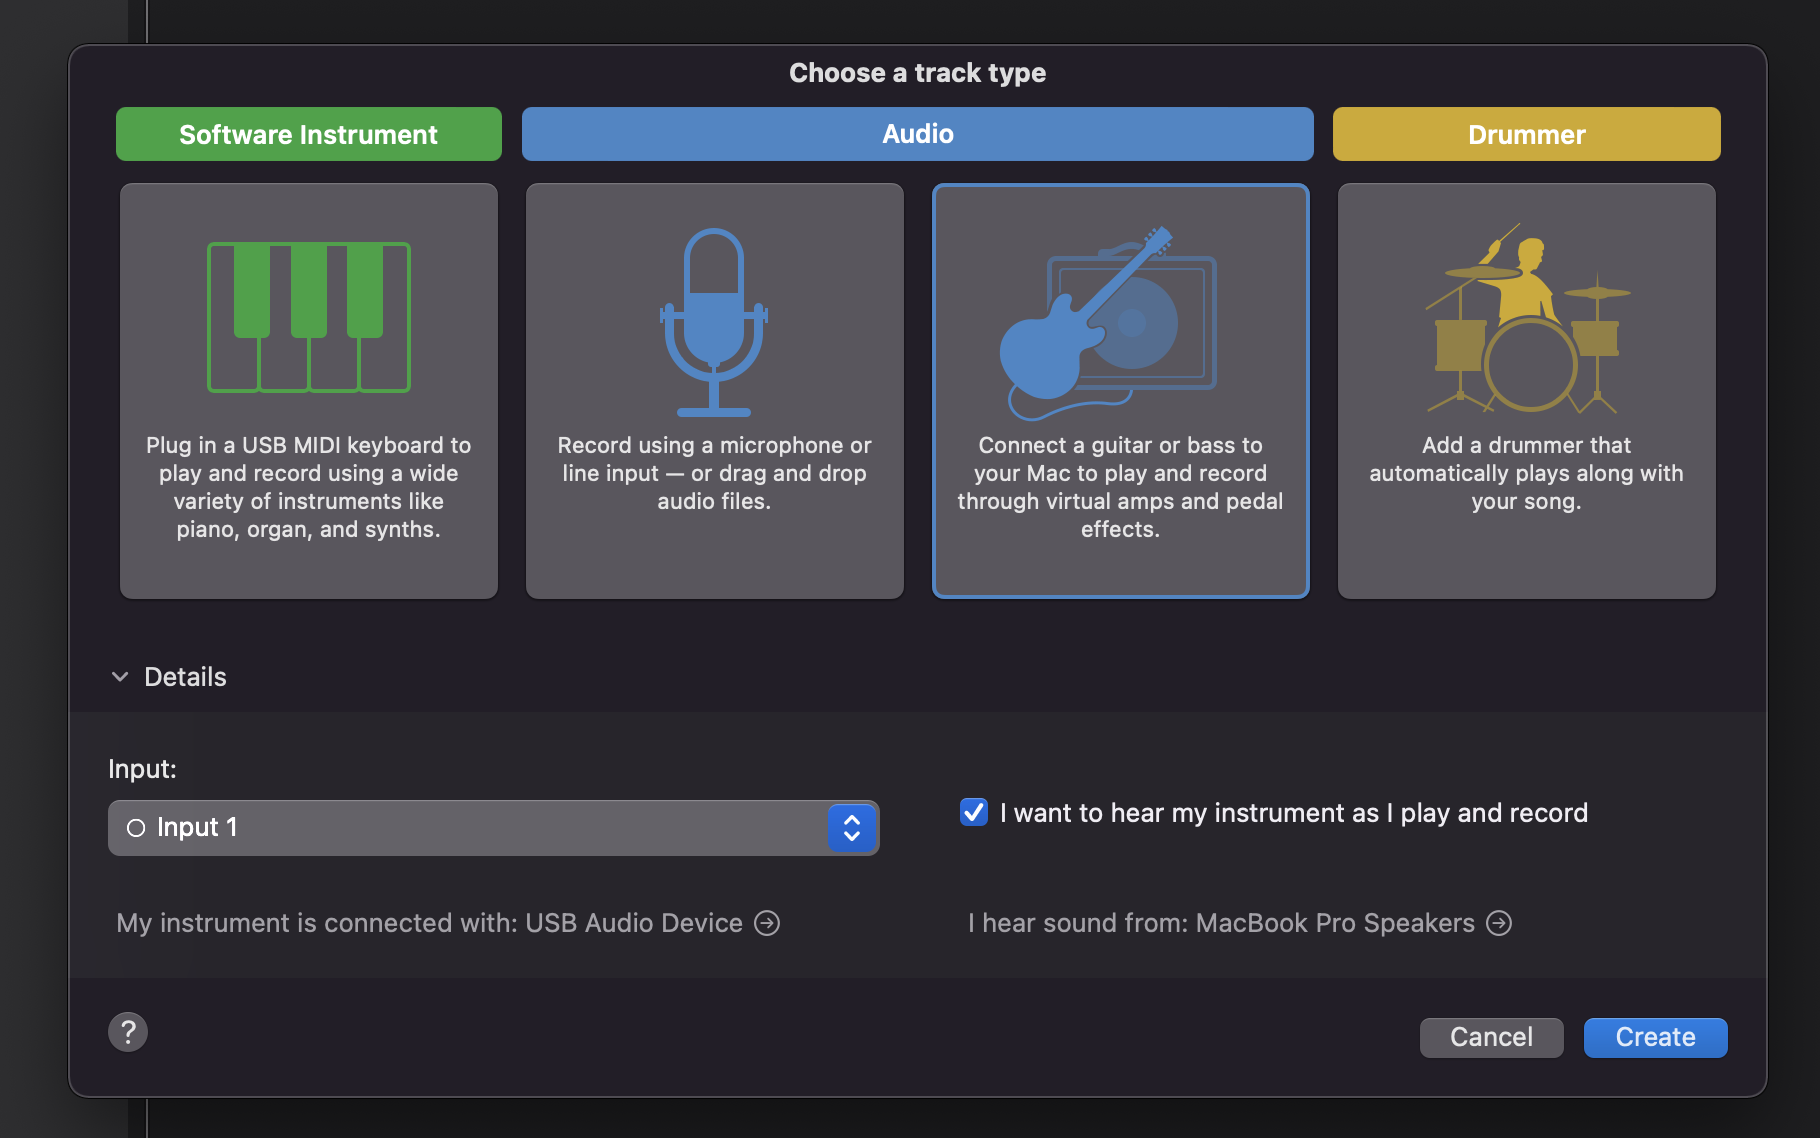1820x1138 pixels.
Task: Select the guitar and amp icon
Action: [x=1109, y=322]
